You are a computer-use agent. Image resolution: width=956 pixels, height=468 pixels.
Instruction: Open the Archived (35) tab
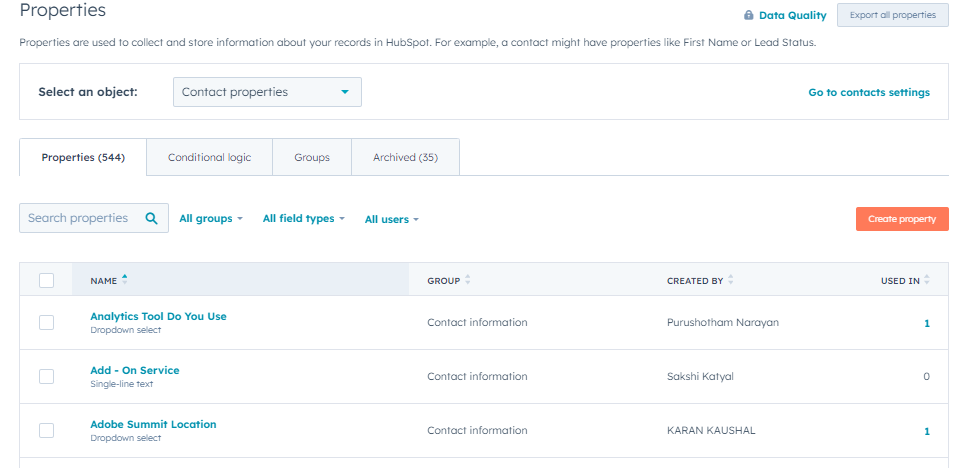(405, 157)
